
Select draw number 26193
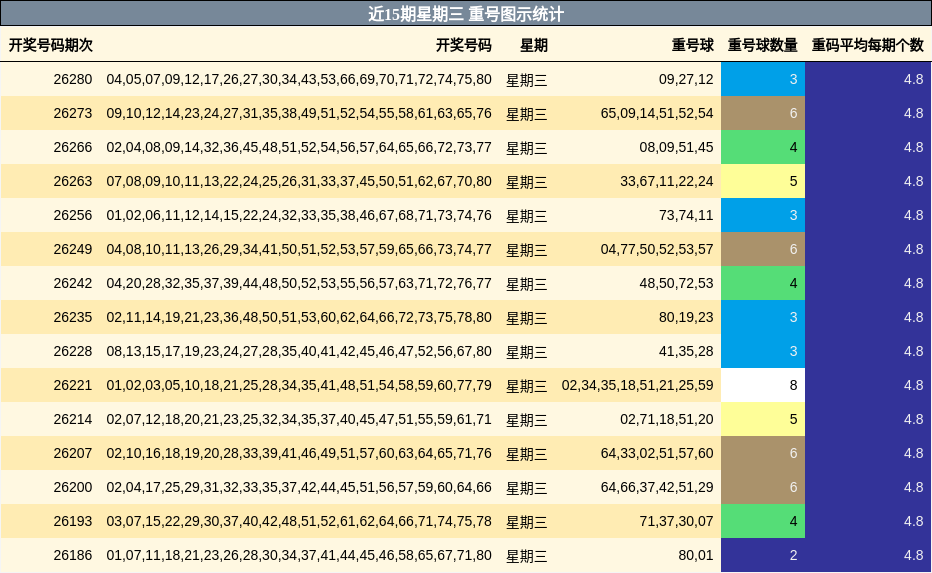pos(73,521)
